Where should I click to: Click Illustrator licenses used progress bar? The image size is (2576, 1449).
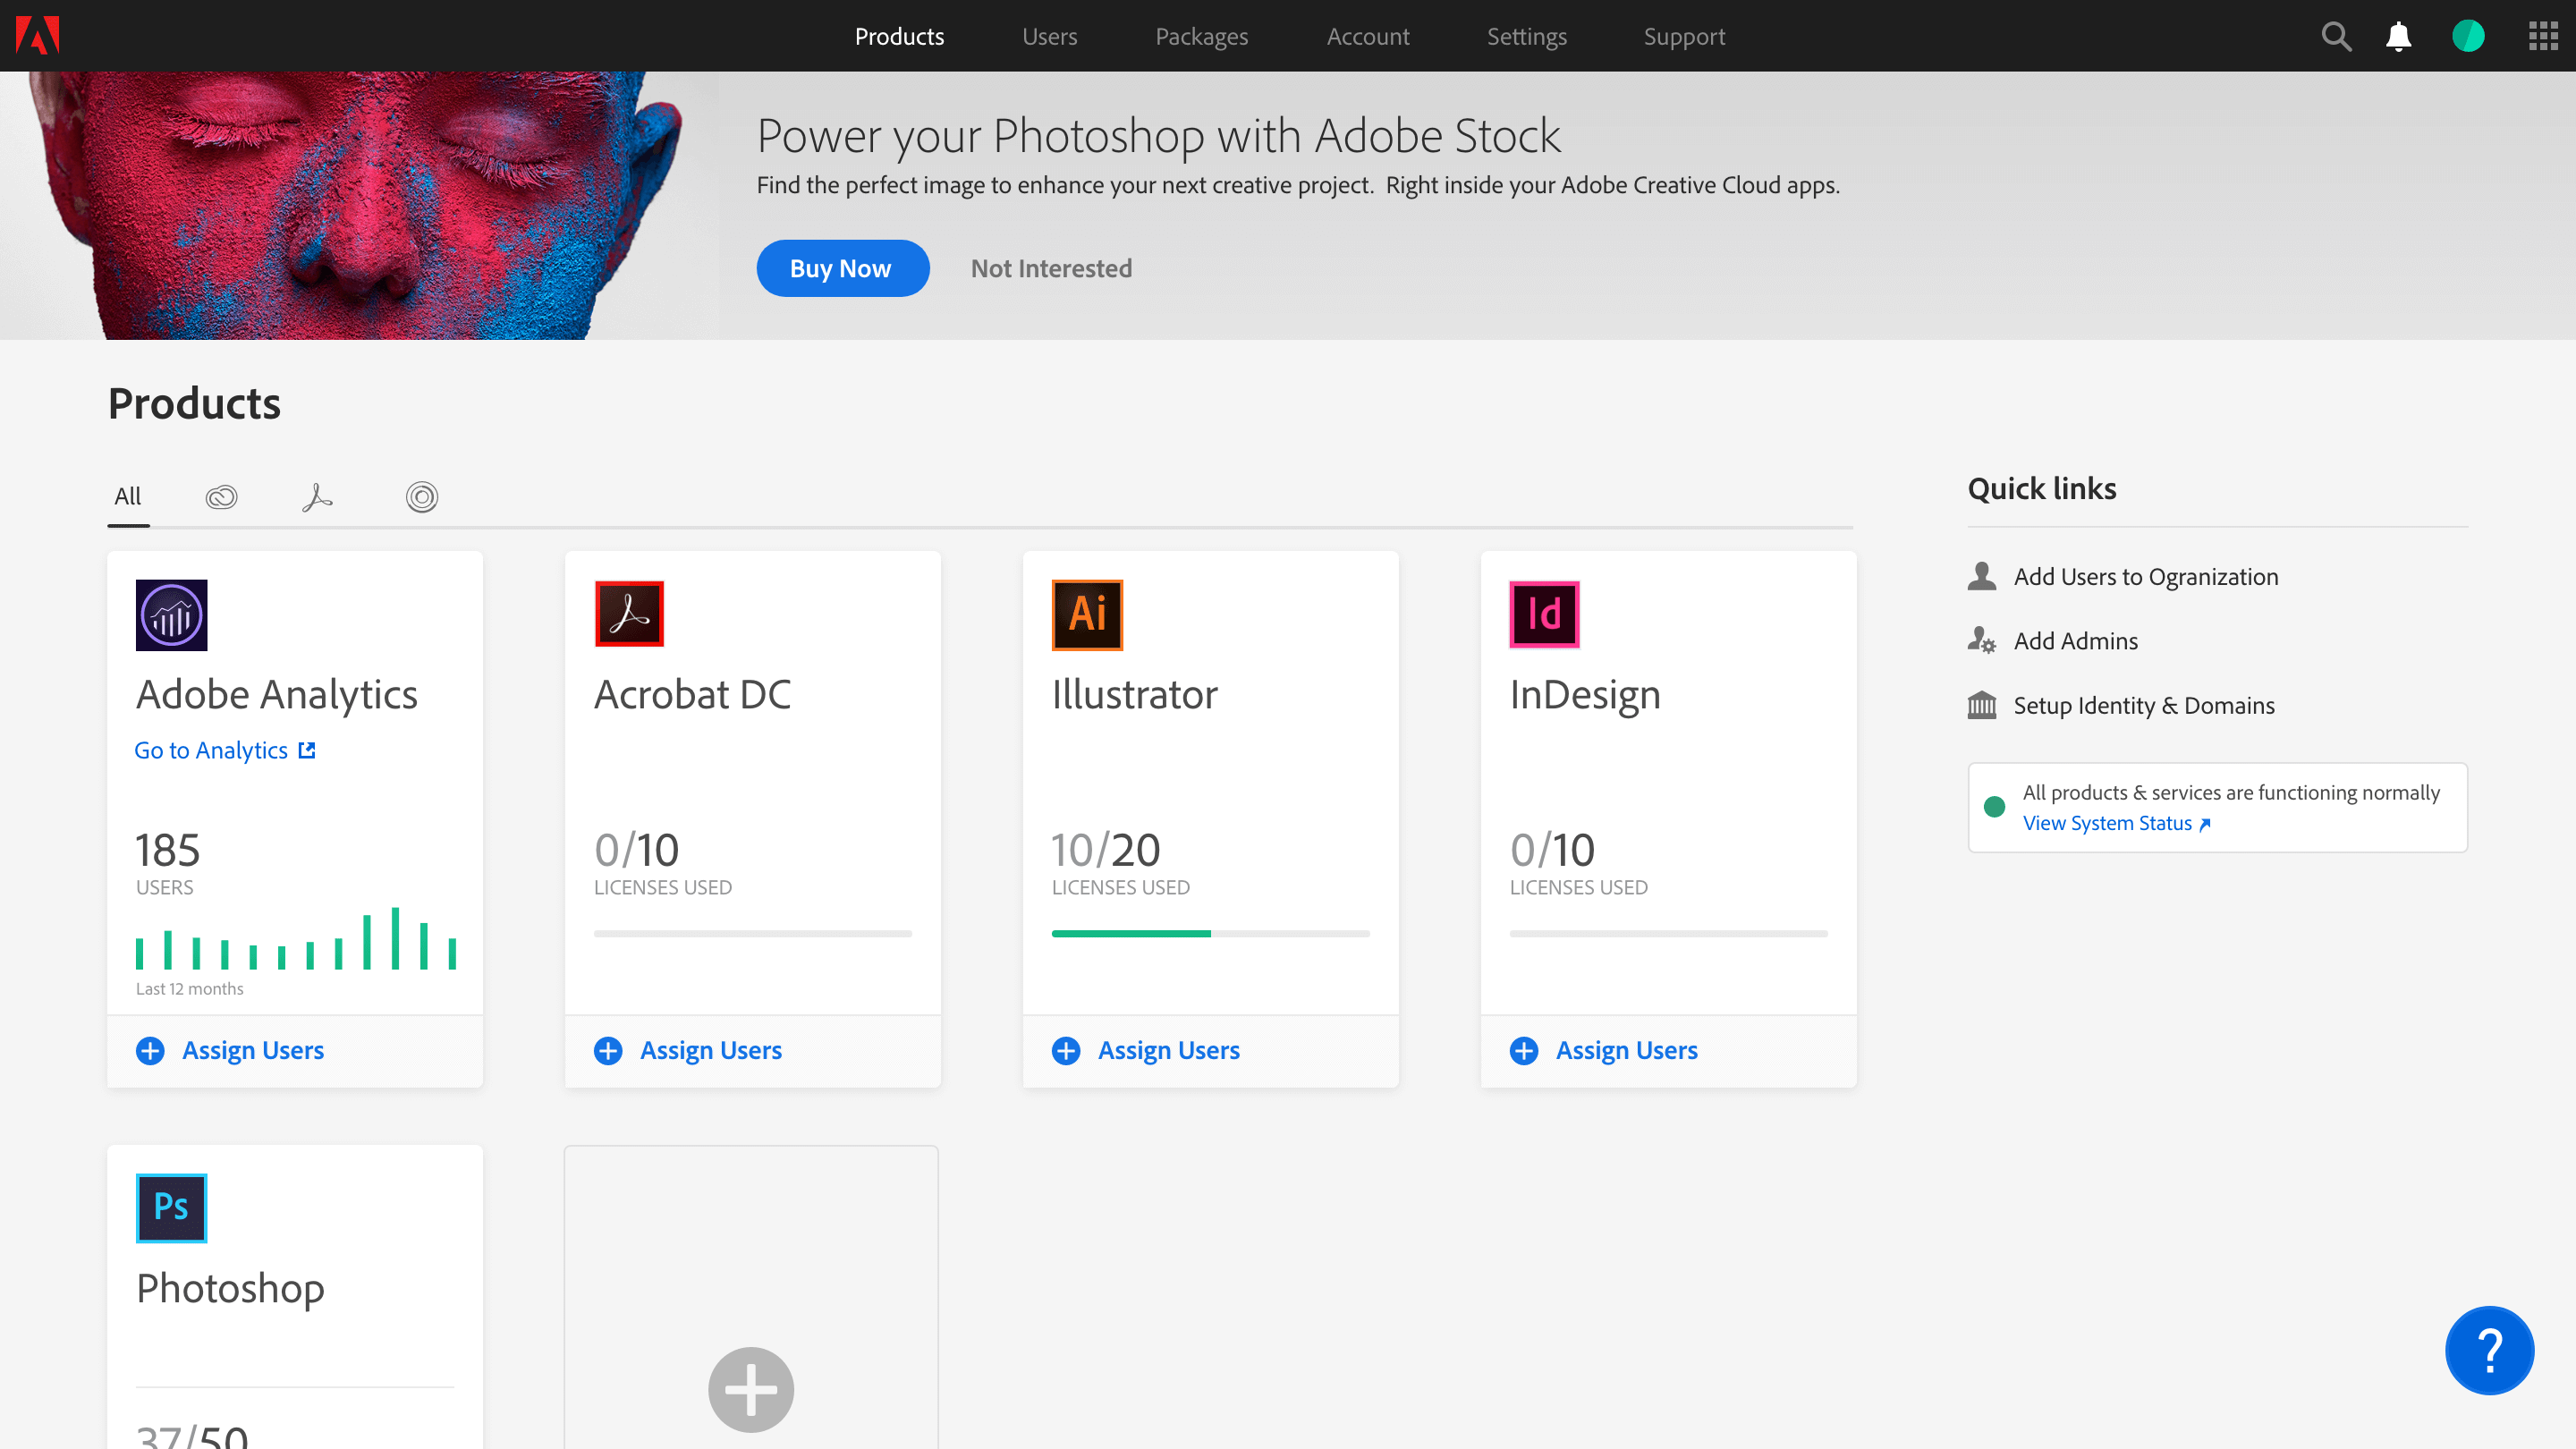(x=1210, y=933)
